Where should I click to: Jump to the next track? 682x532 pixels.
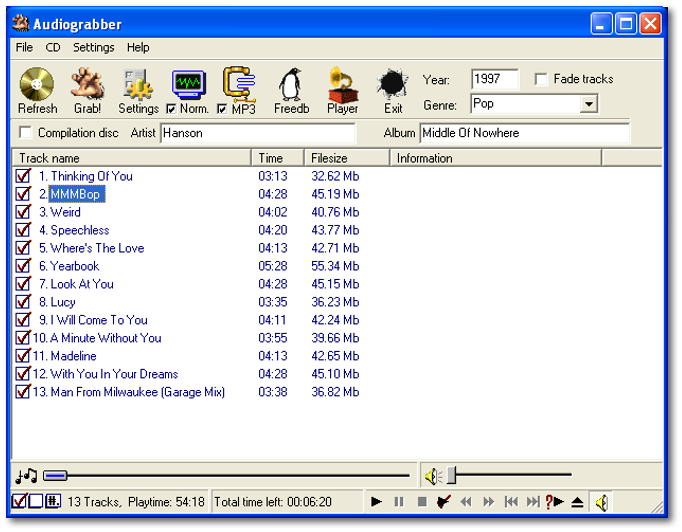(x=533, y=502)
